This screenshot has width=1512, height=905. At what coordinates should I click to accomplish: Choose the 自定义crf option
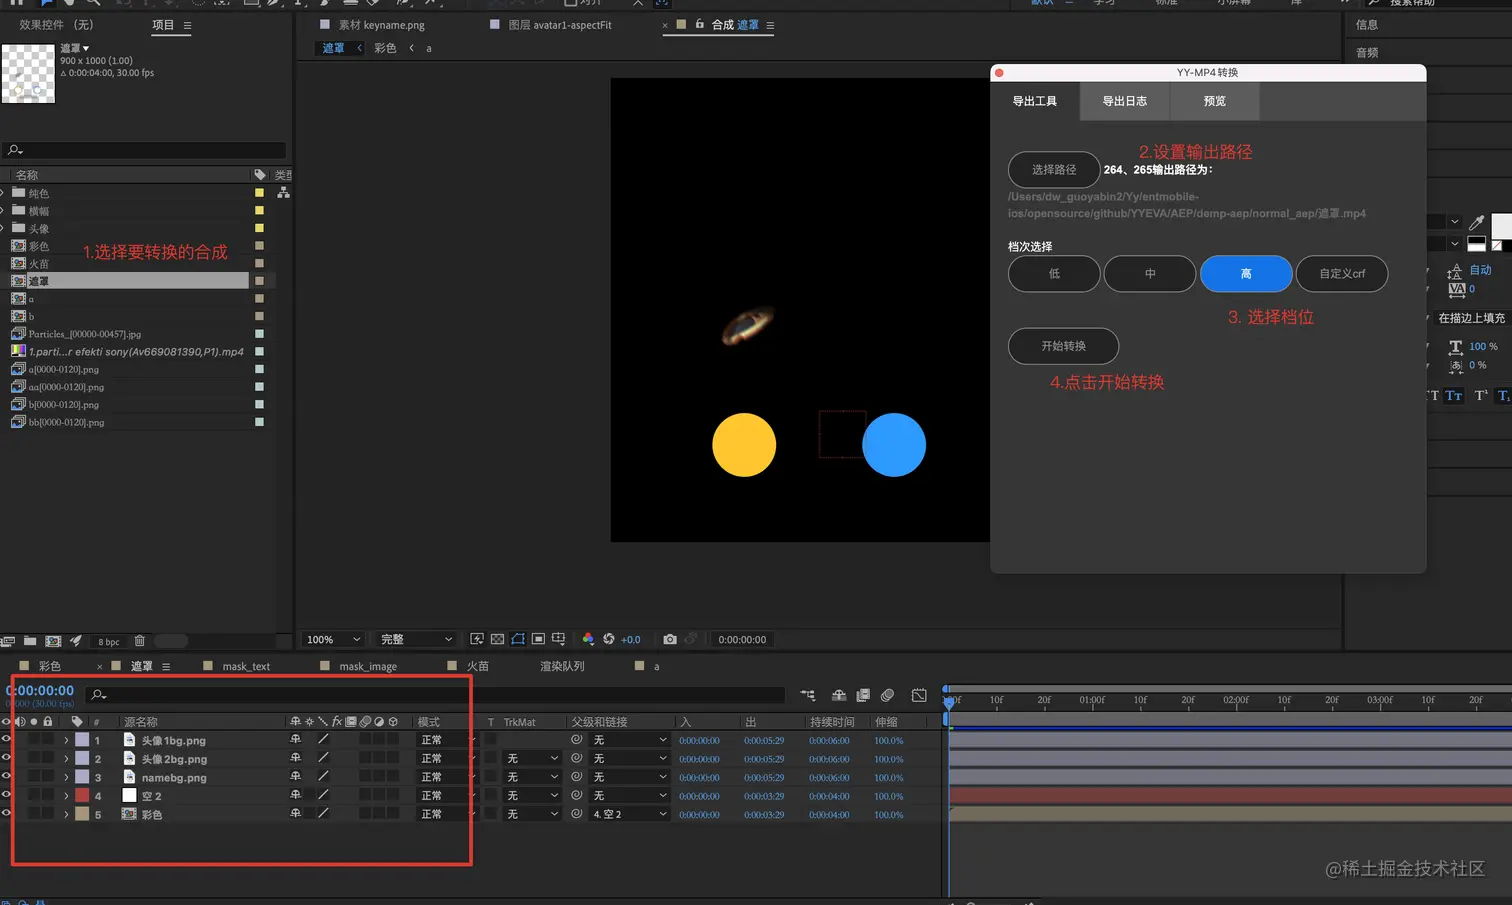[1342, 274]
